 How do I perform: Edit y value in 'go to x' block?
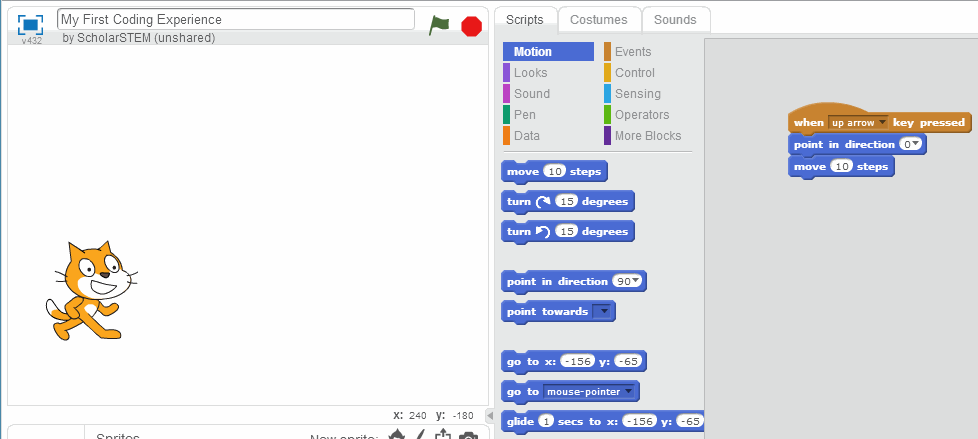627,362
